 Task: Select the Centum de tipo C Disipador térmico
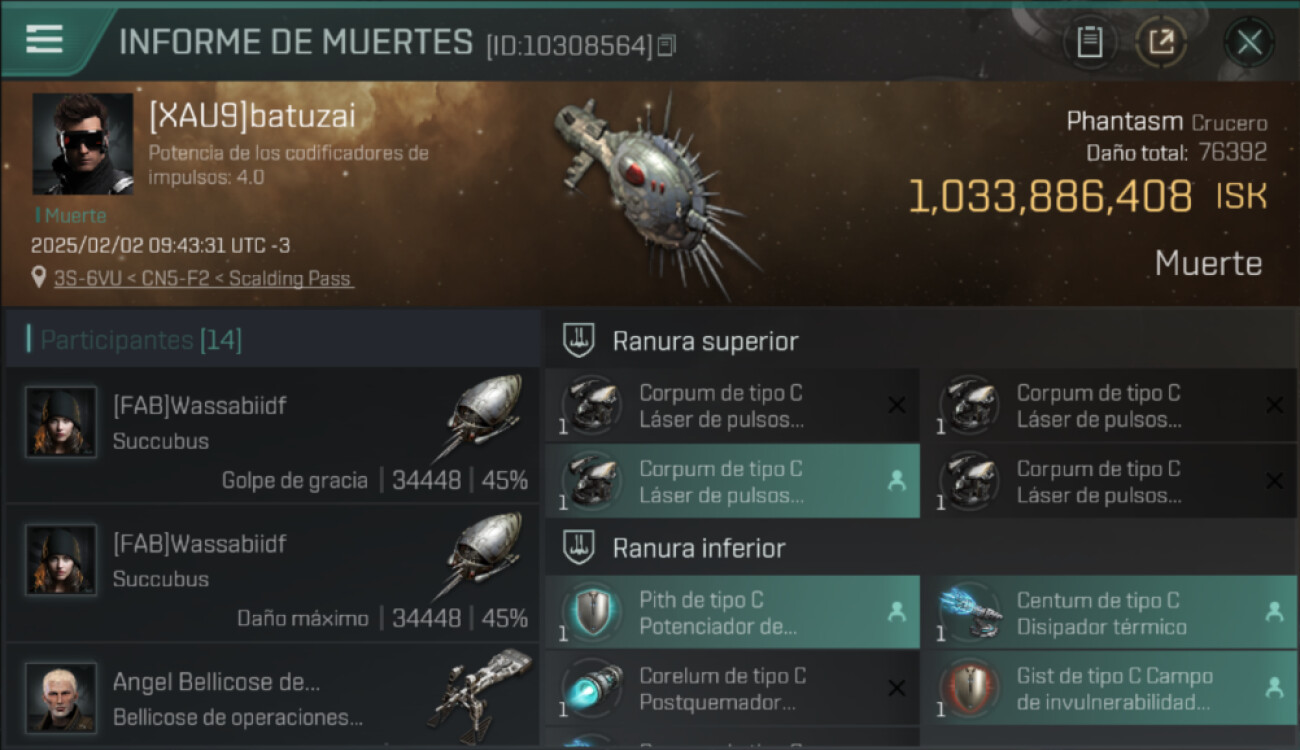coord(1110,612)
